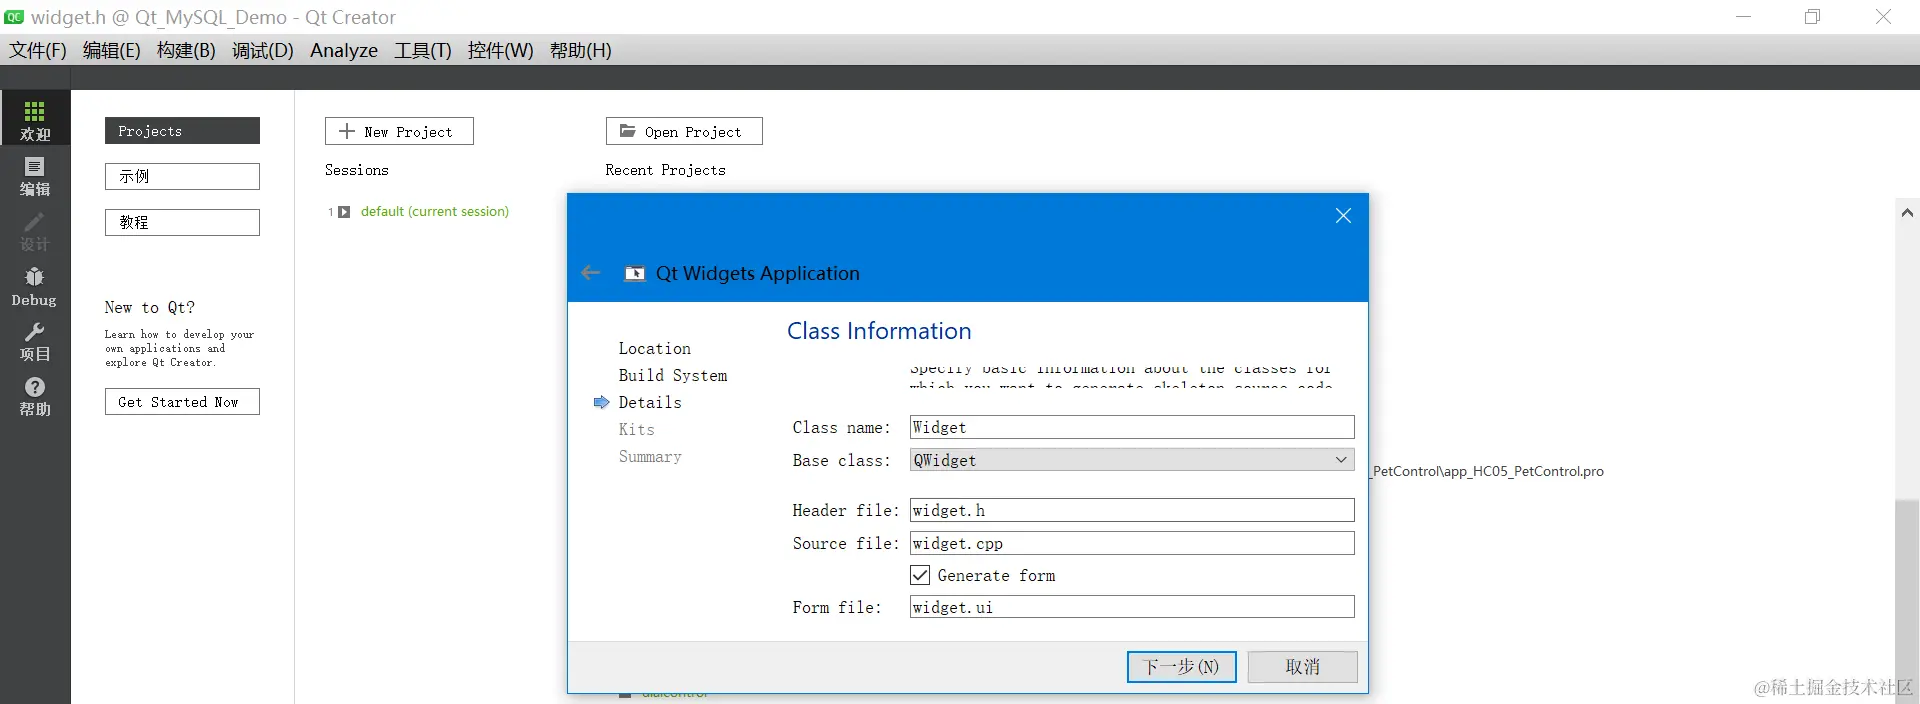
Task: Open the default (current session) link
Action: coord(435,212)
